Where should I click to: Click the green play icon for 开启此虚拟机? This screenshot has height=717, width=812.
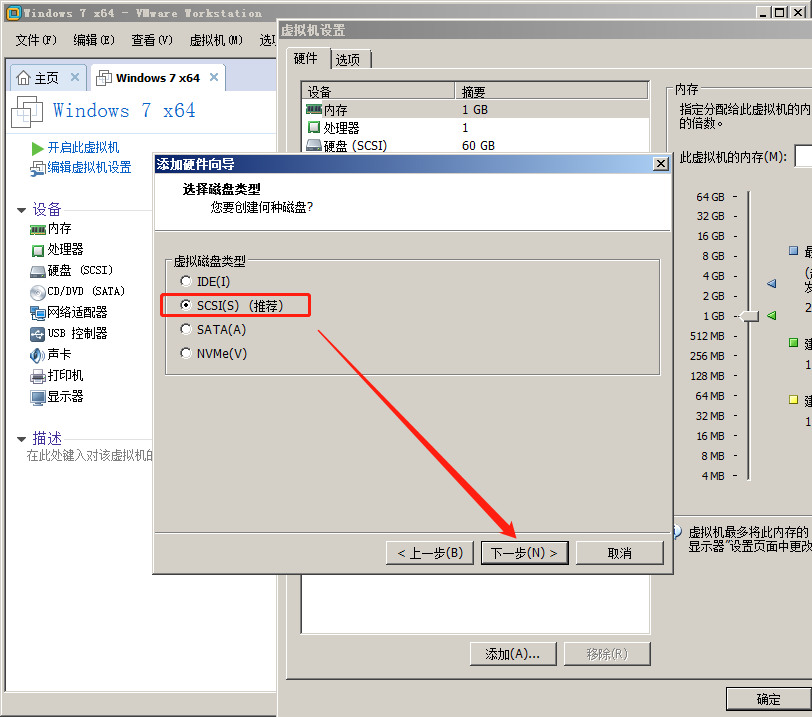pyautogui.click(x=37, y=149)
